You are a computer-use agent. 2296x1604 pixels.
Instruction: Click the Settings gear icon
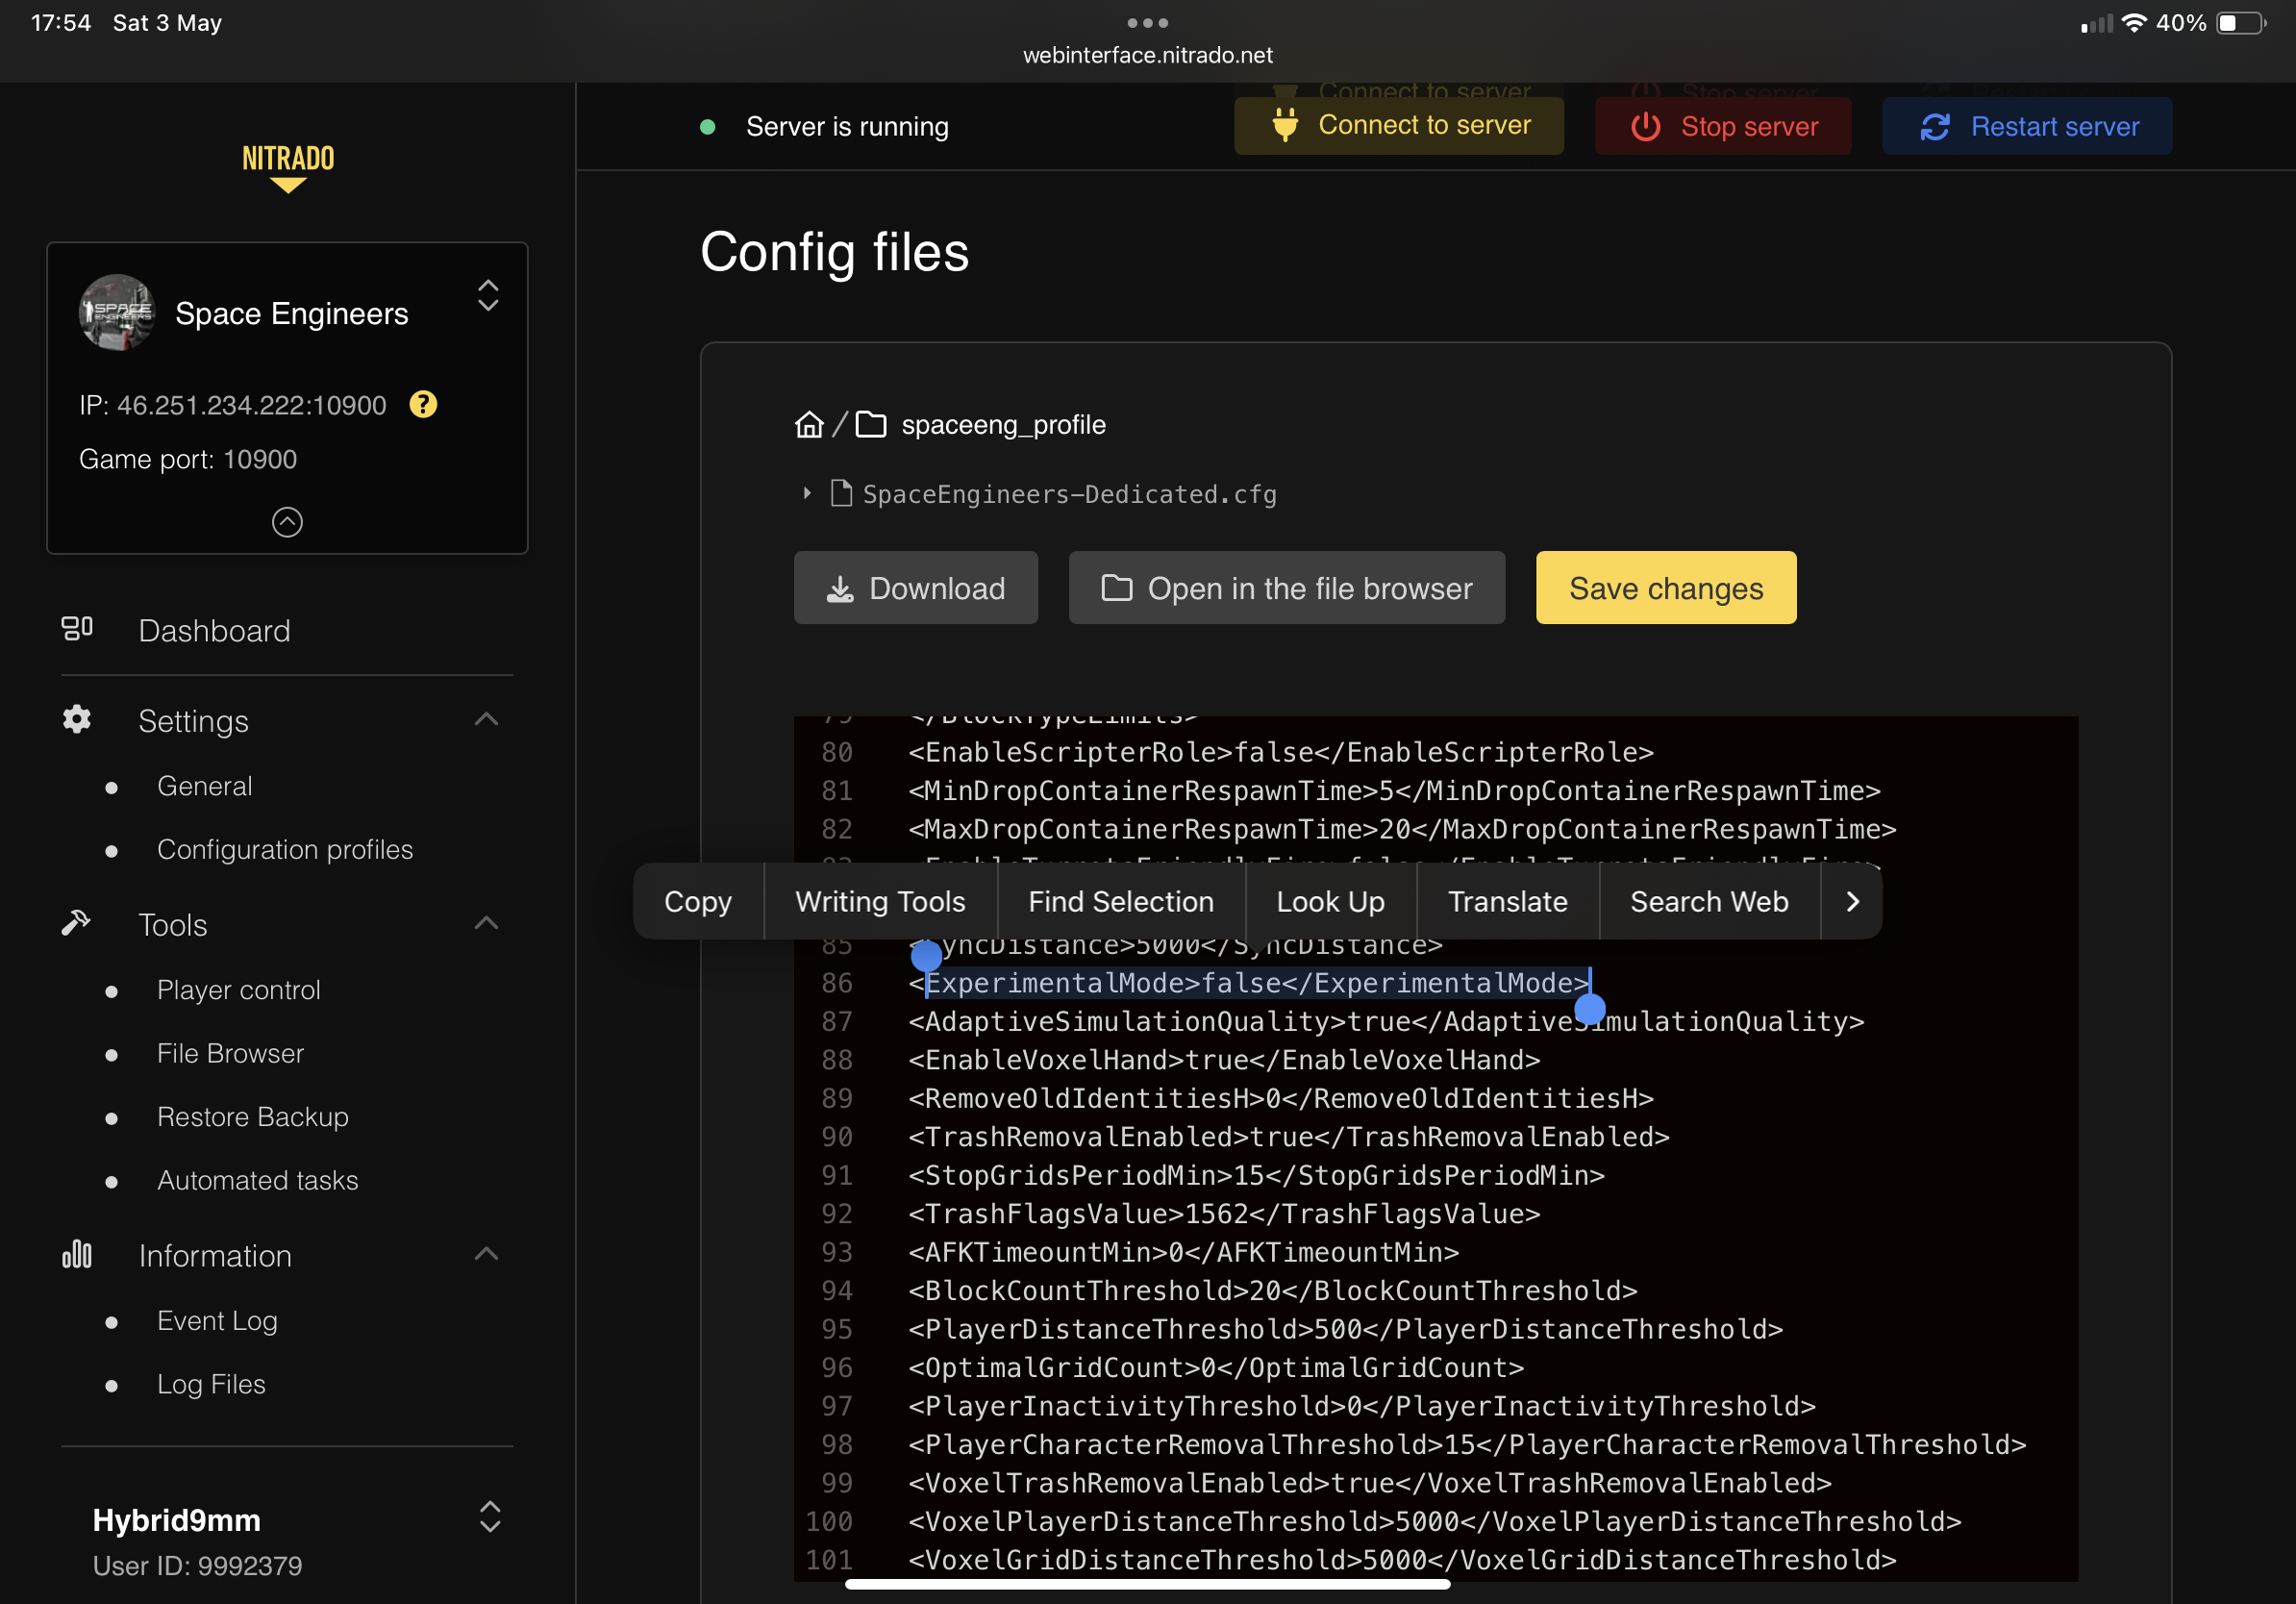(77, 719)
